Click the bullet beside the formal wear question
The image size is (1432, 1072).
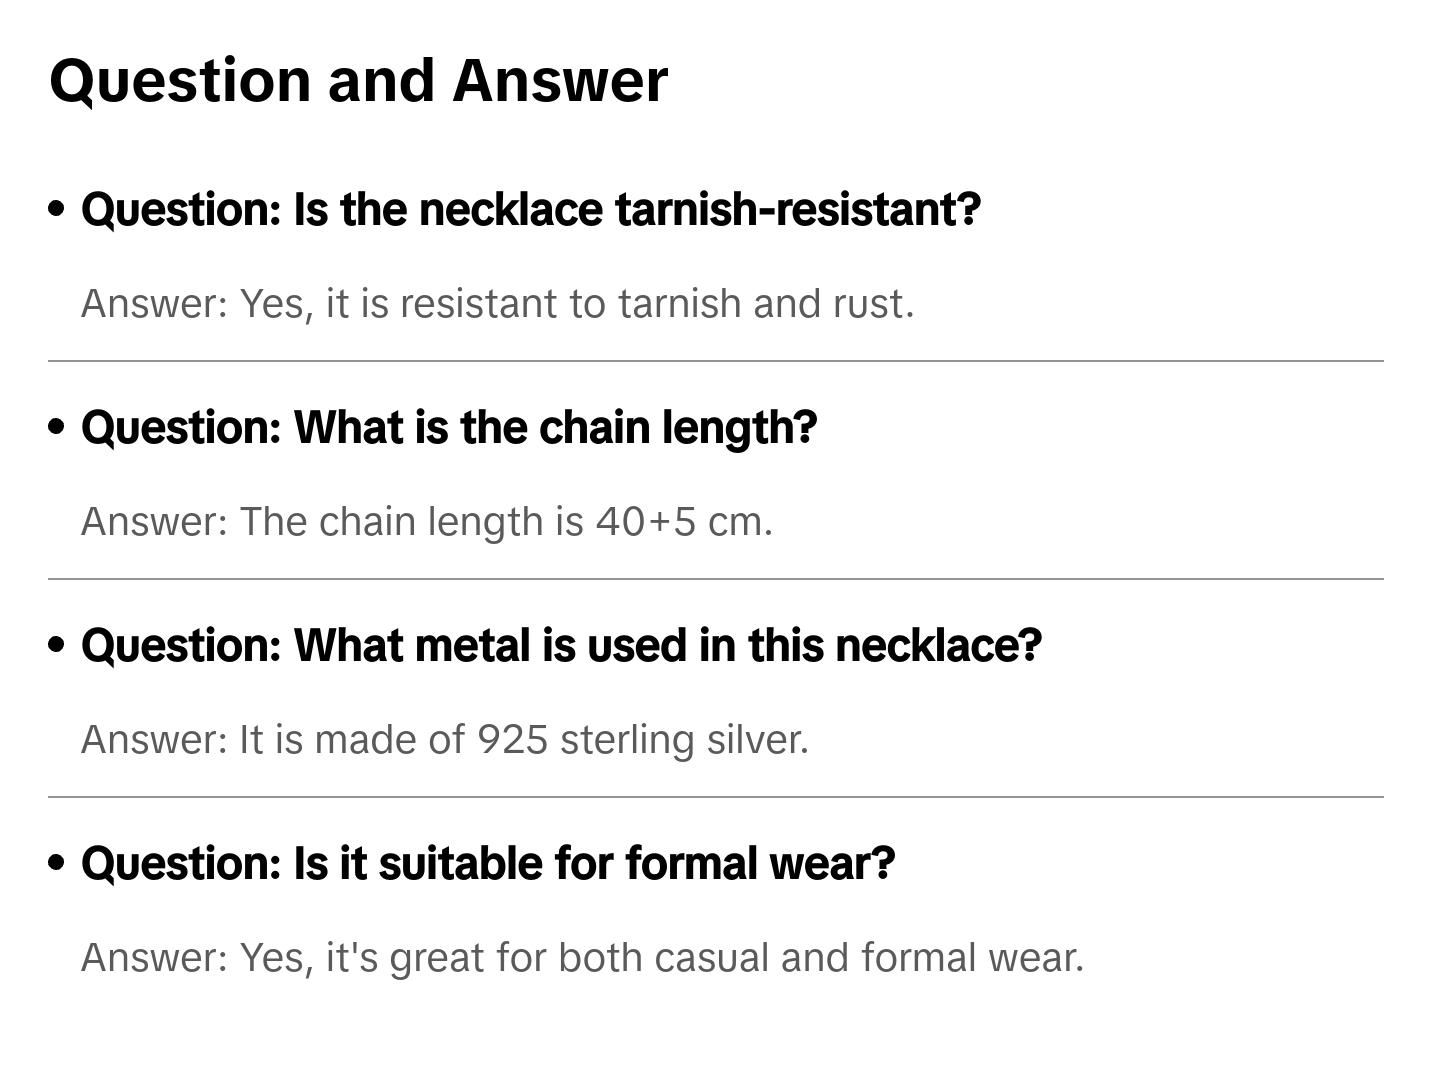(57, 863)
